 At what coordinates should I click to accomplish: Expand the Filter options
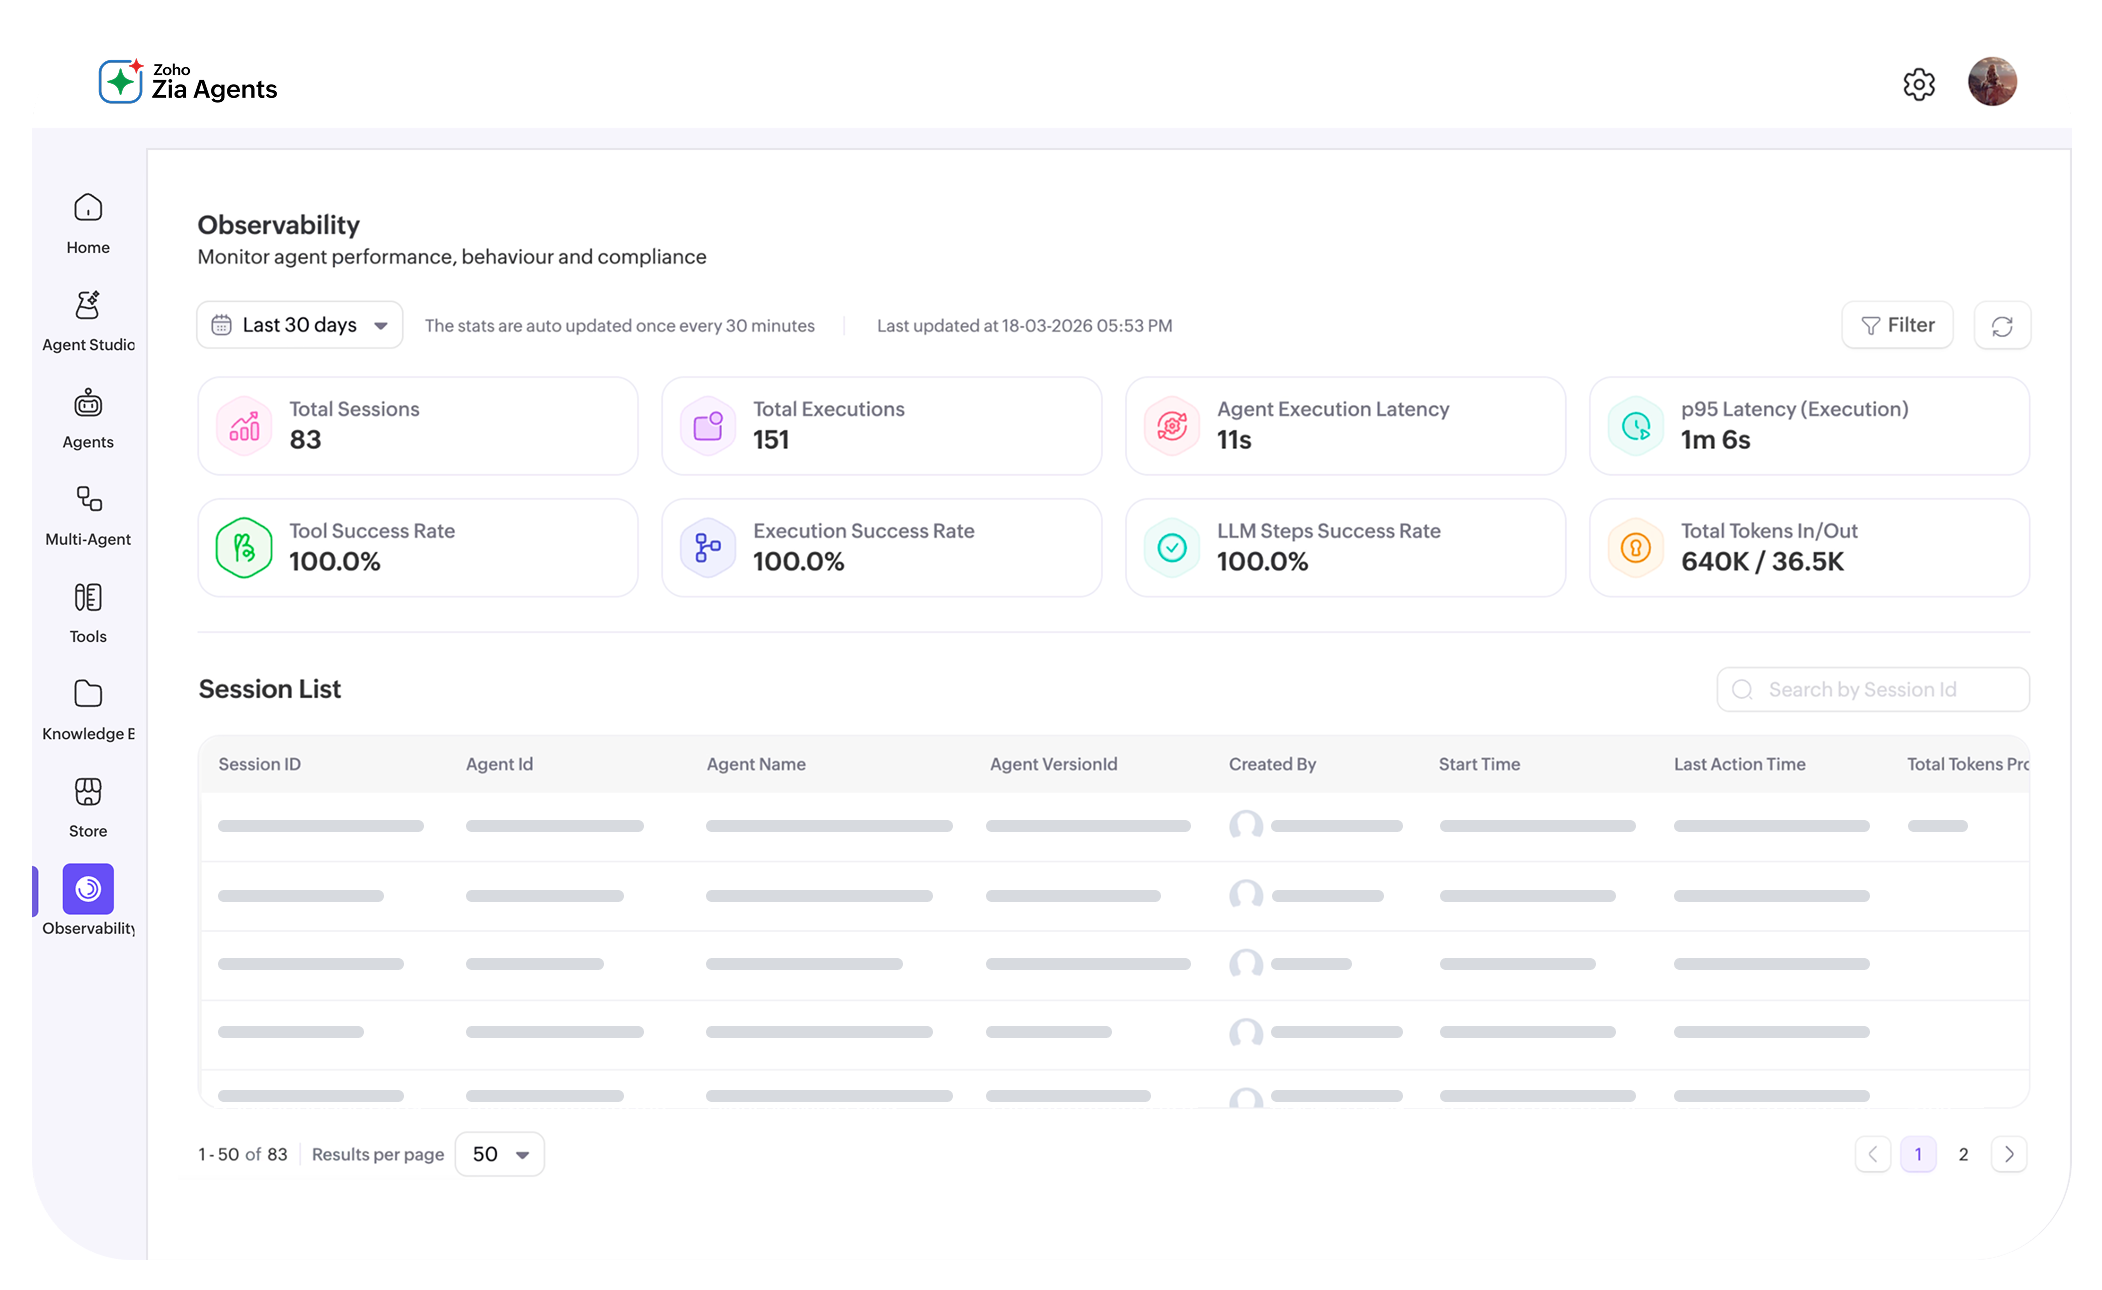click(x=1896, y=324)
